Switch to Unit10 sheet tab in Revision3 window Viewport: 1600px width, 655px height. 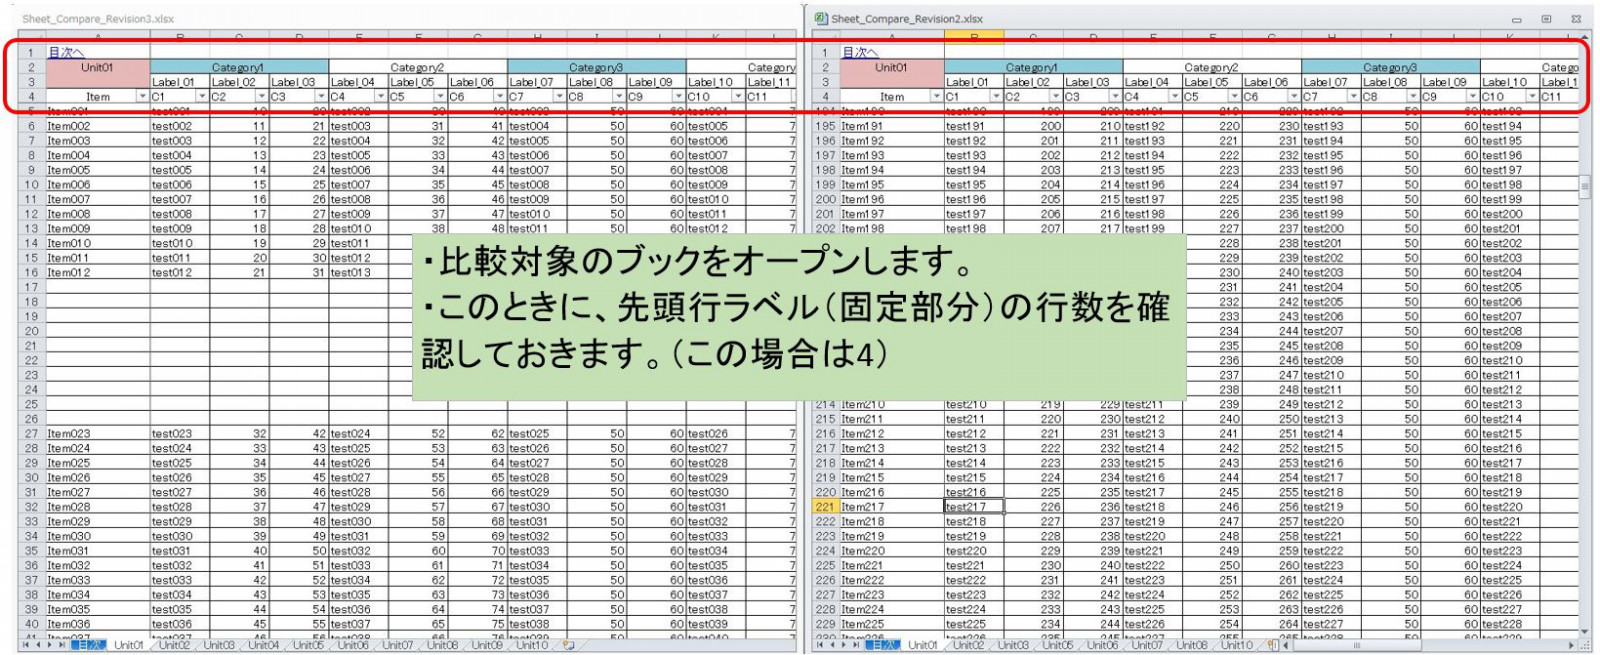click(532, 646)
